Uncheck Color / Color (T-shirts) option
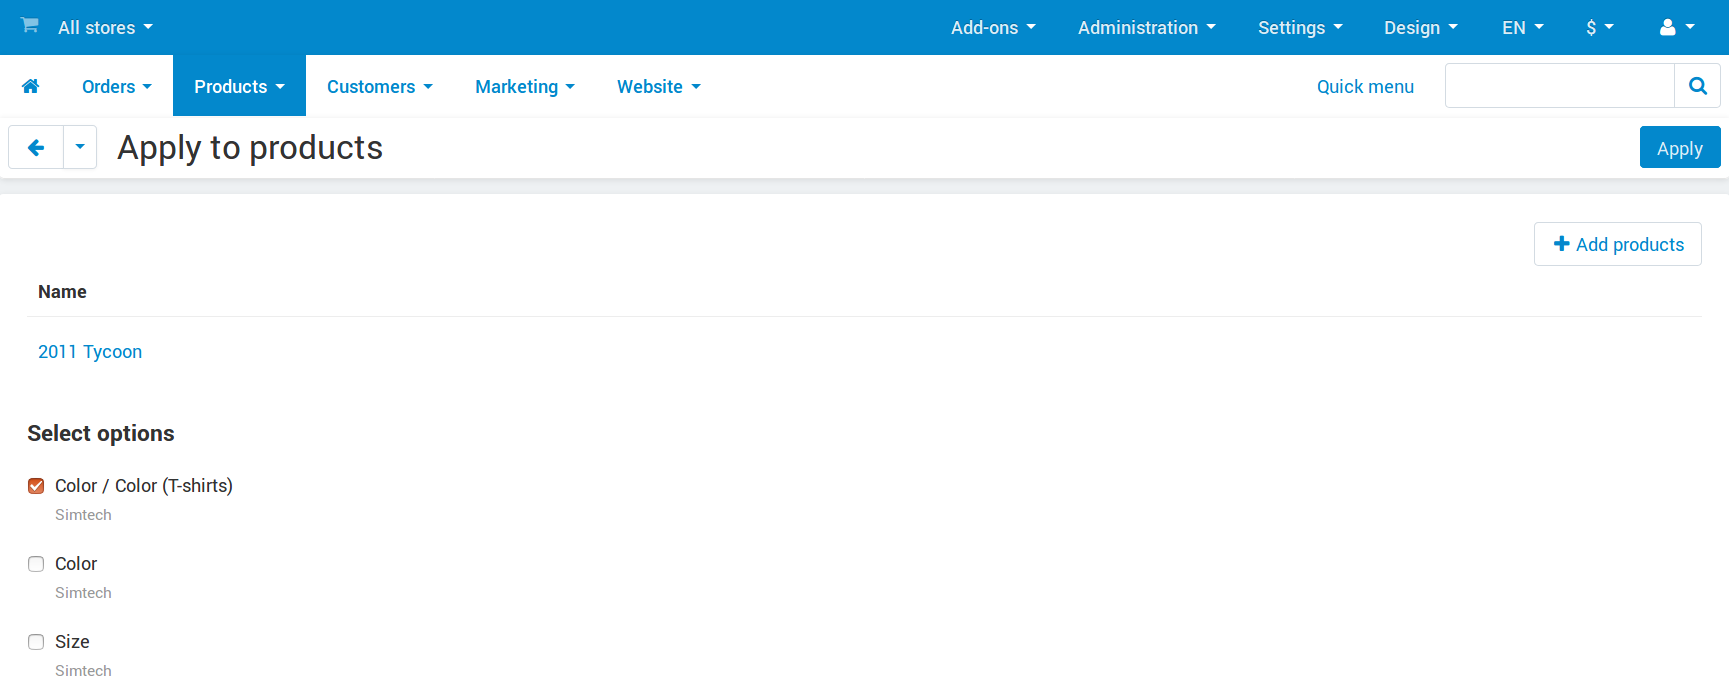 [x=36, y=486]
